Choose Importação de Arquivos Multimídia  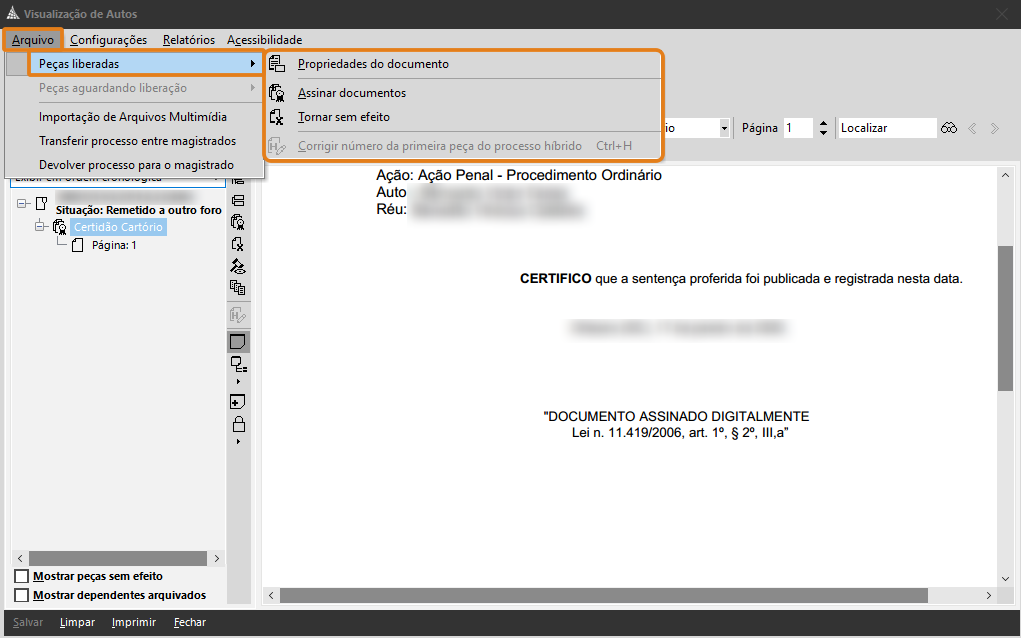click(134, 117)
